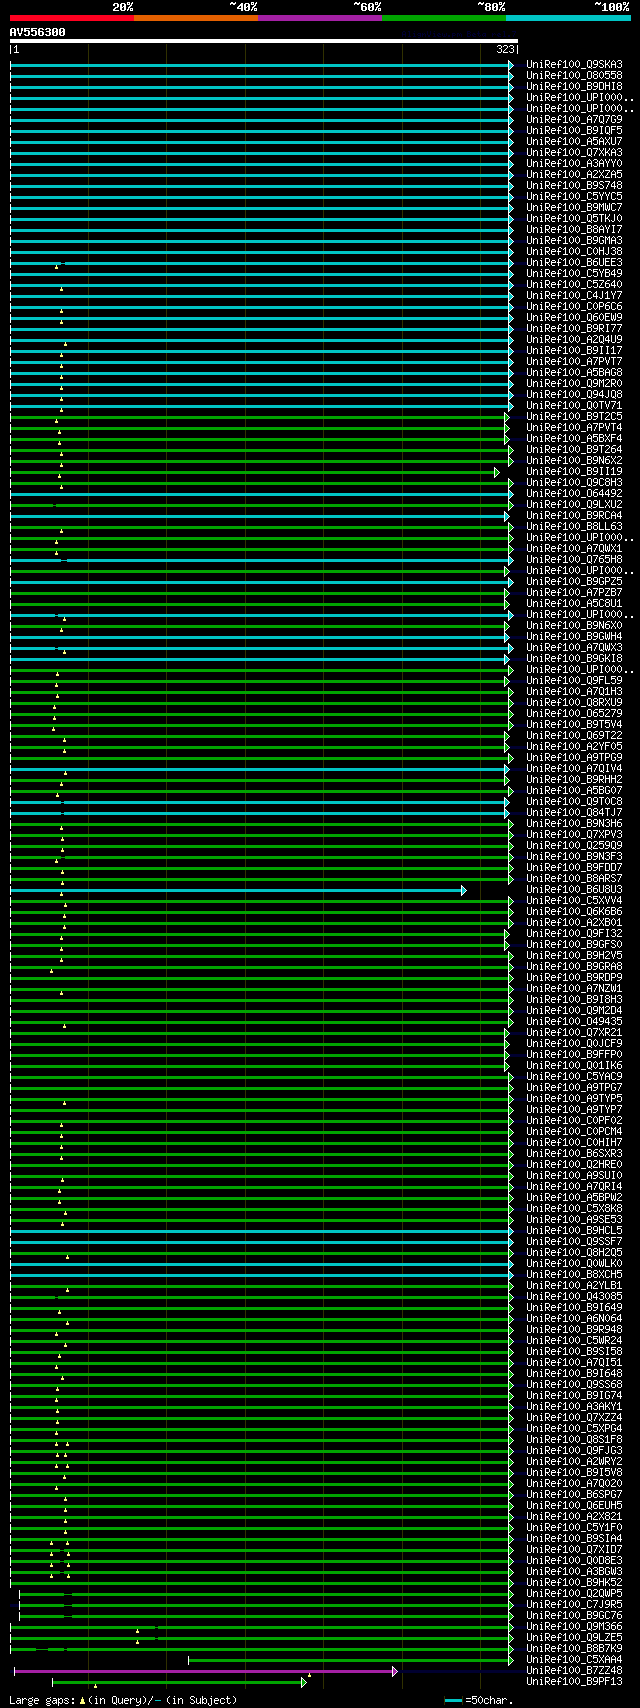Screen dimensions: 640x1708
Task: Open the UniRef100_C5XAA4 hit label
Action: 574,1660
